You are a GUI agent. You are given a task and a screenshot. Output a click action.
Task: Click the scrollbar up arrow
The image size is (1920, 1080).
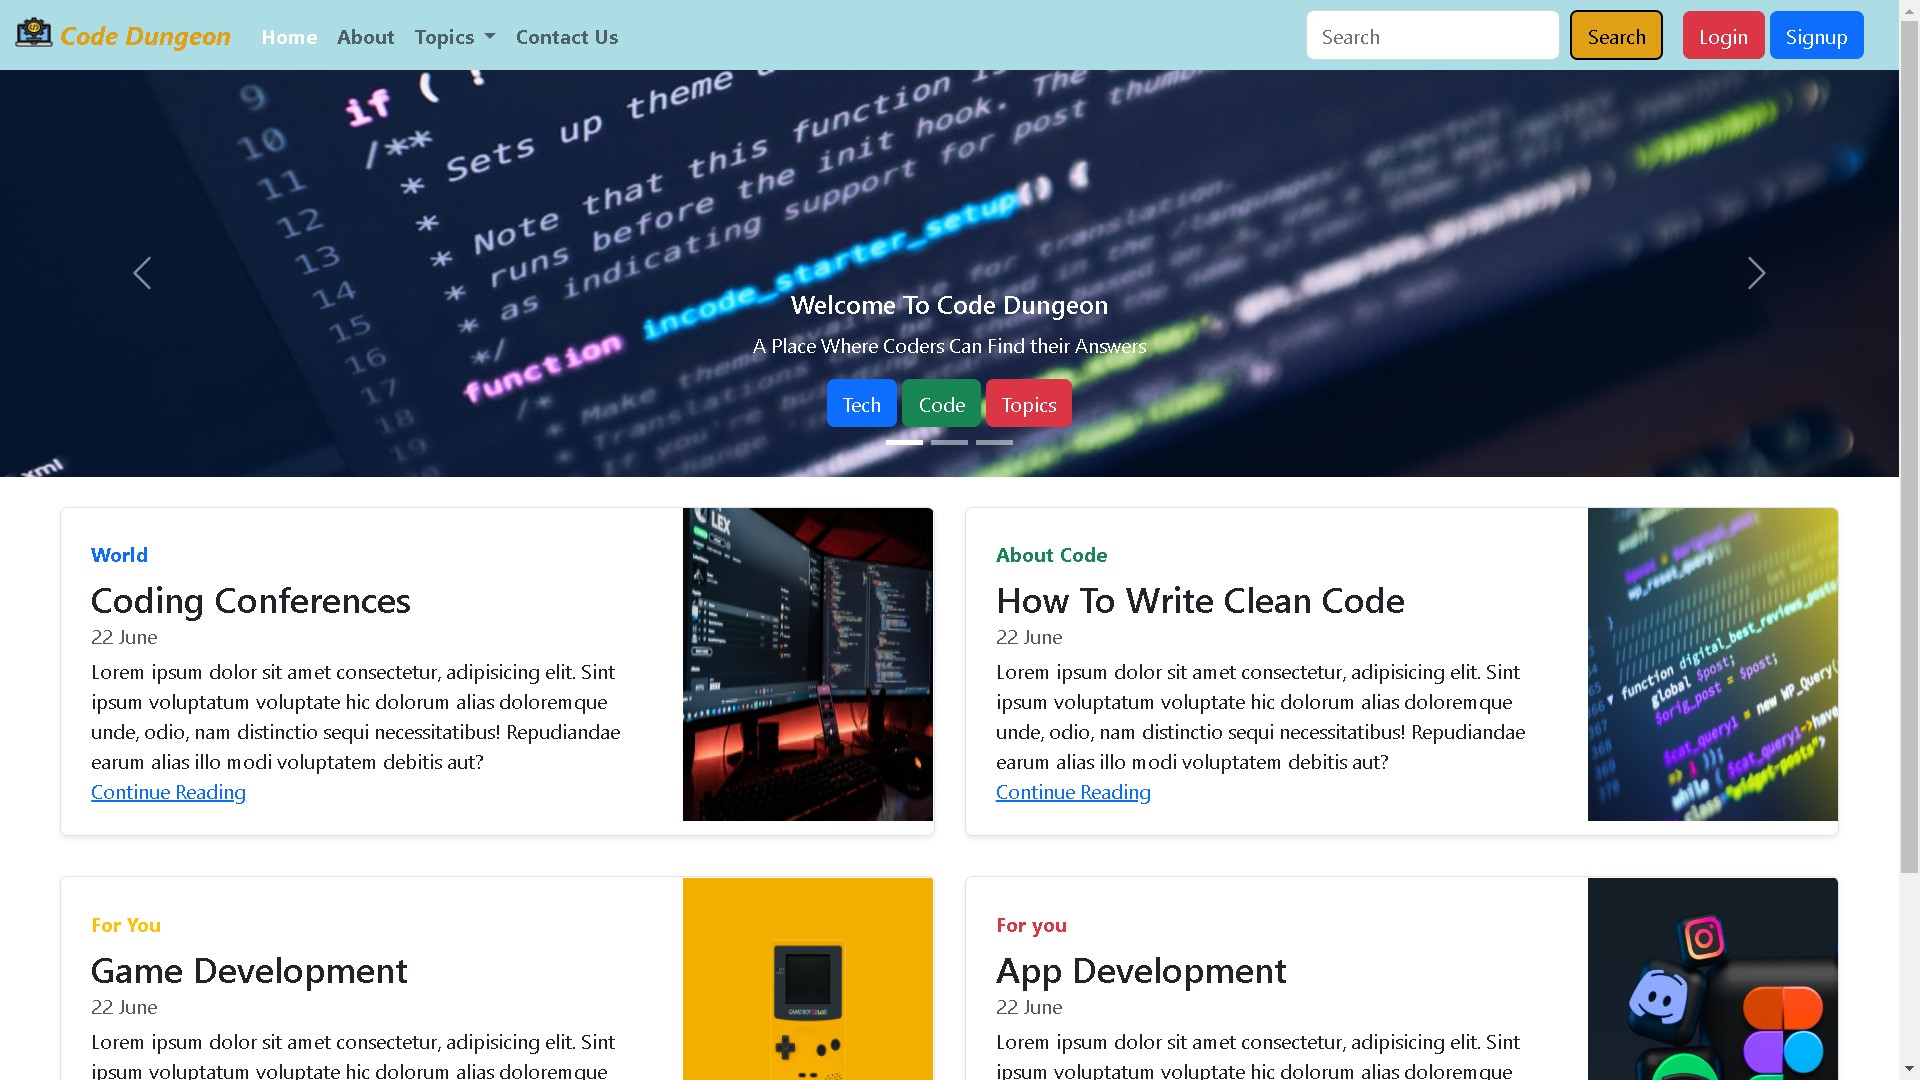point(1909,9)
